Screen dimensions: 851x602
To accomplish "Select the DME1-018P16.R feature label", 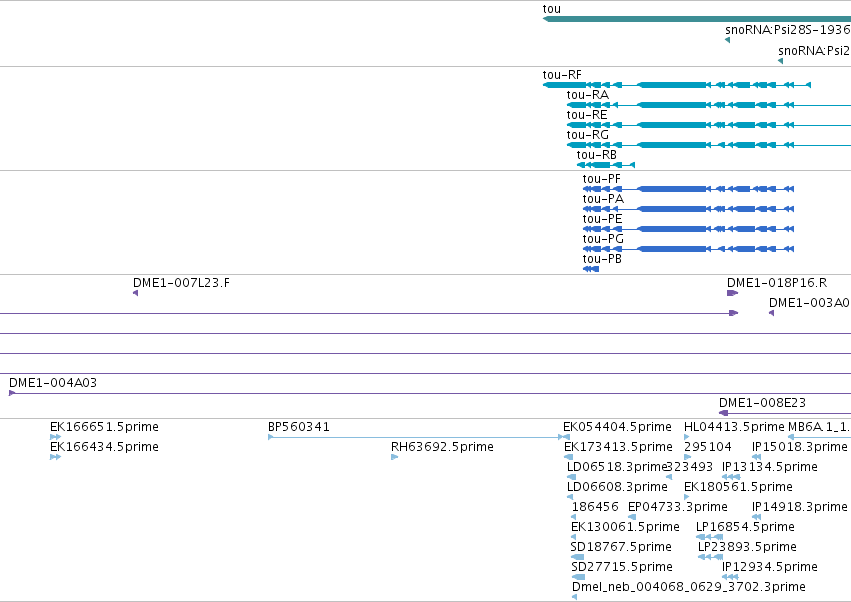I will [777, 283].
